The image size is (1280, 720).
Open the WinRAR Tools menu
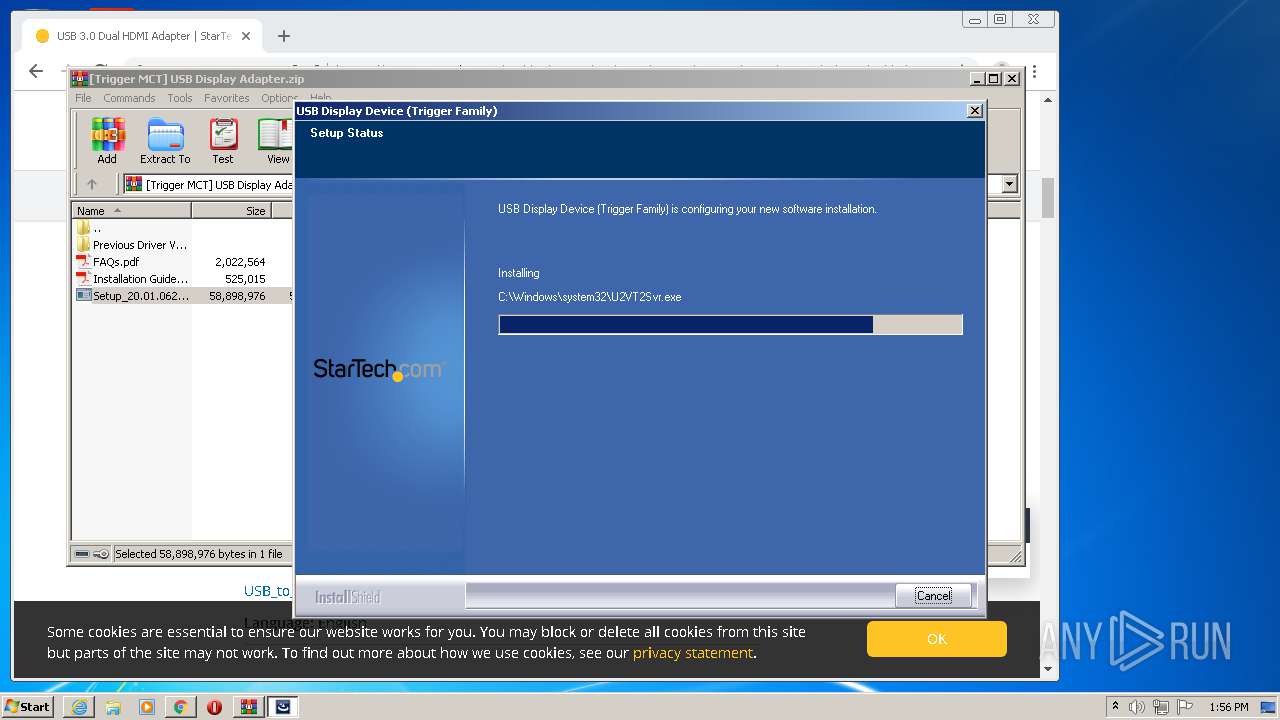click(180, 98)
